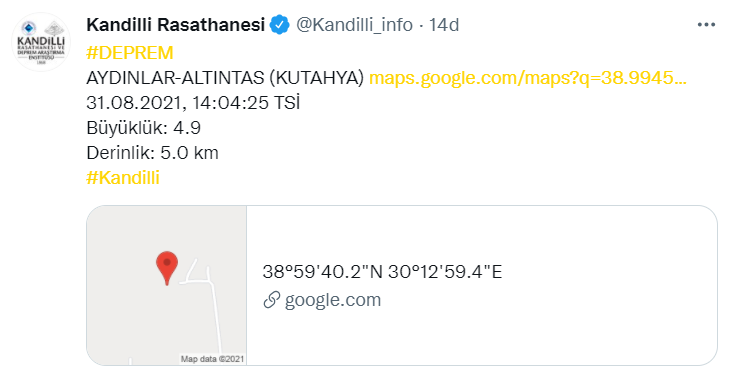Open the tweet via the 14d timestamp
738x374 pixels.
tap(444, 25)
